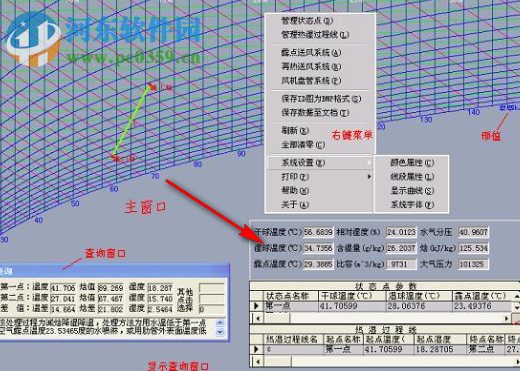
Task: Expand the 打印 submenu arrow
Action: pyautogui.click(x=369, y=176)
